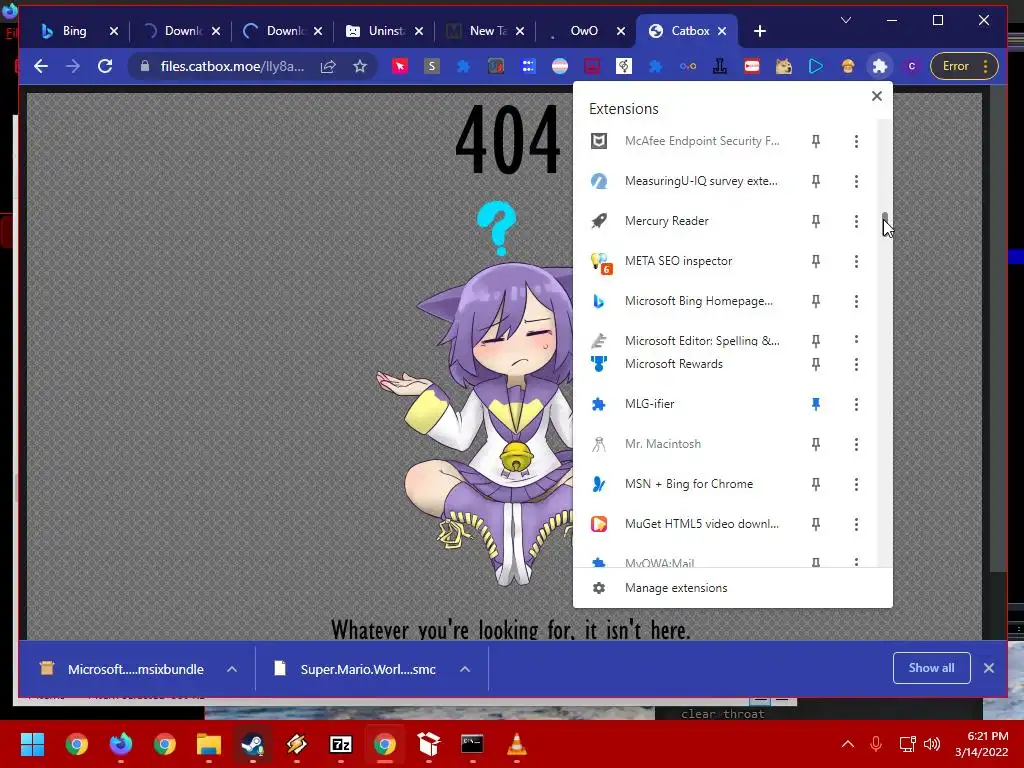Click the Microsoft Editor pen icon

(x=599, y=340)
